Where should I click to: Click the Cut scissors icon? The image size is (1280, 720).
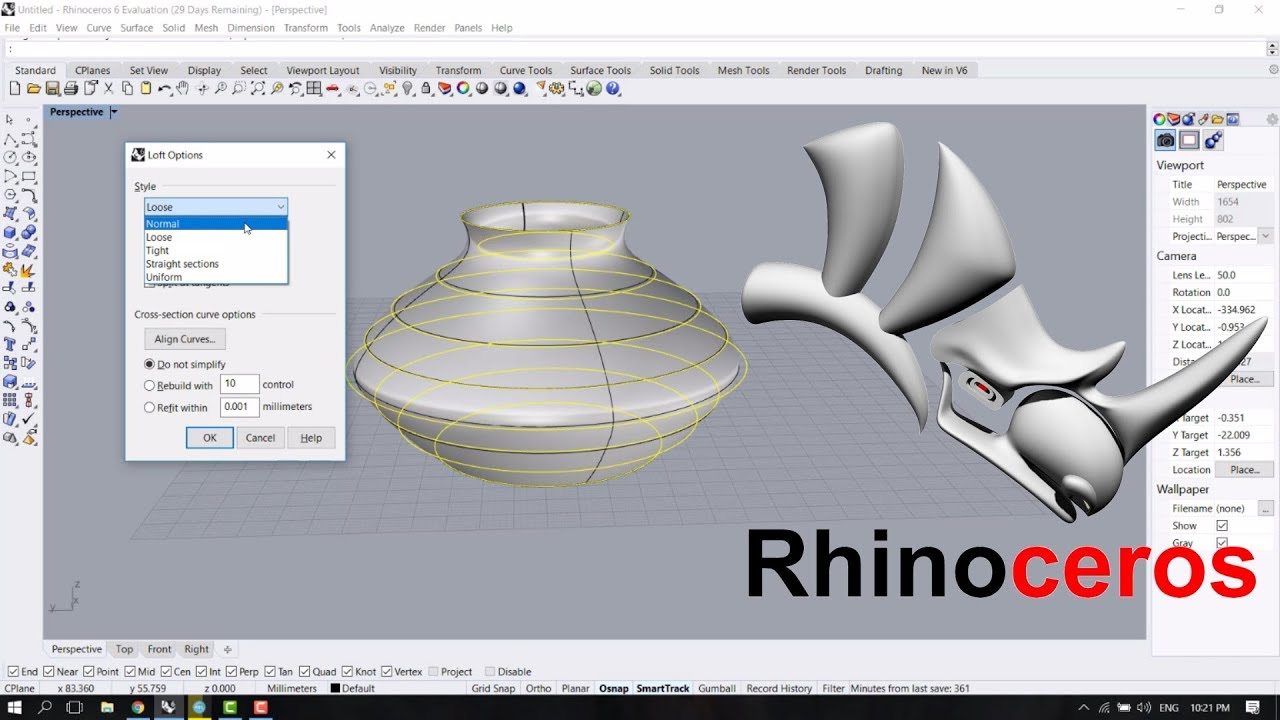pos(108,88)
